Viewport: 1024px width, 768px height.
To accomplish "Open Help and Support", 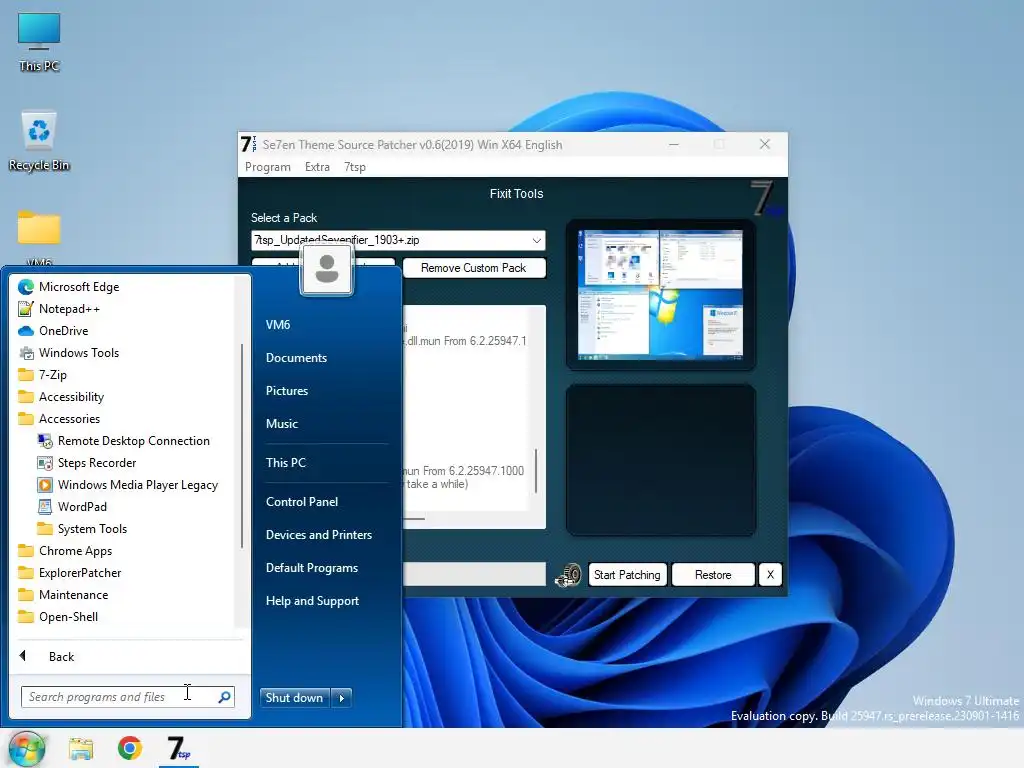I will point(312,601).
